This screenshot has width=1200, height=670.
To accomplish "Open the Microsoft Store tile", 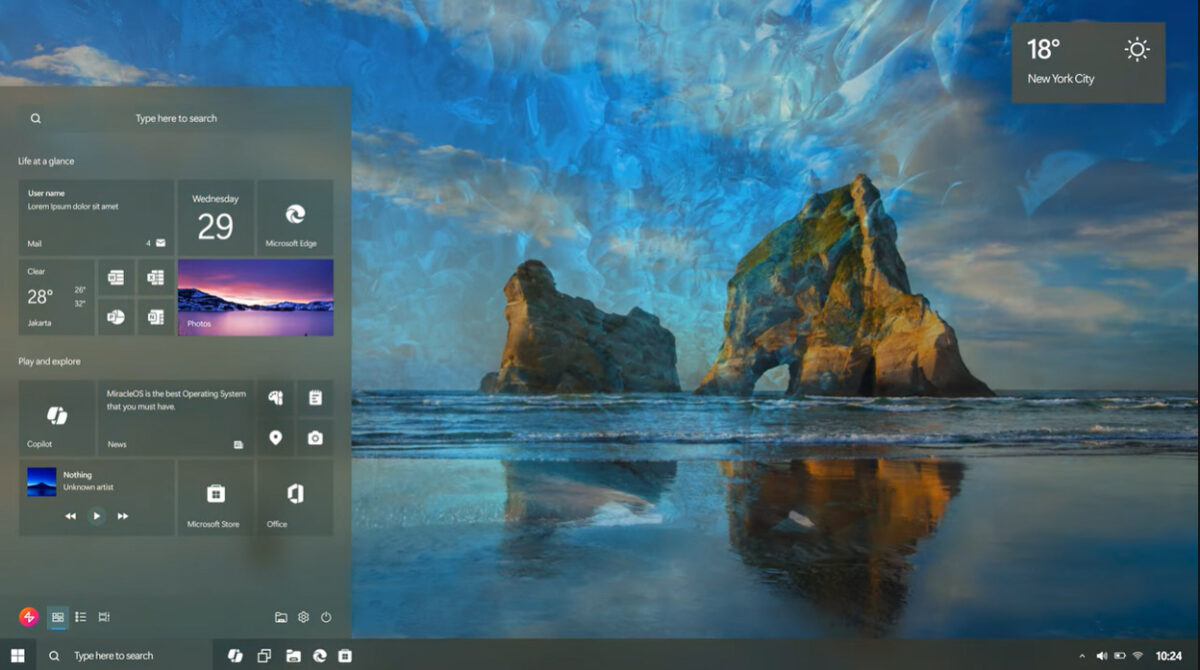I will (x=216, y=497).
